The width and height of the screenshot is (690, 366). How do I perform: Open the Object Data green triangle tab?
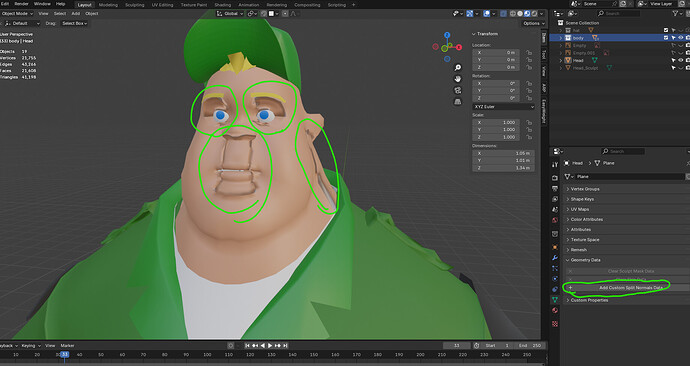[555, 300]
